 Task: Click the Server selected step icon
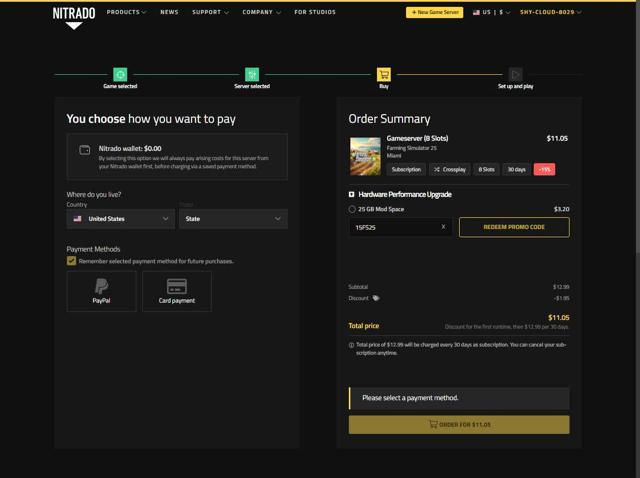(x=252, y=75)
